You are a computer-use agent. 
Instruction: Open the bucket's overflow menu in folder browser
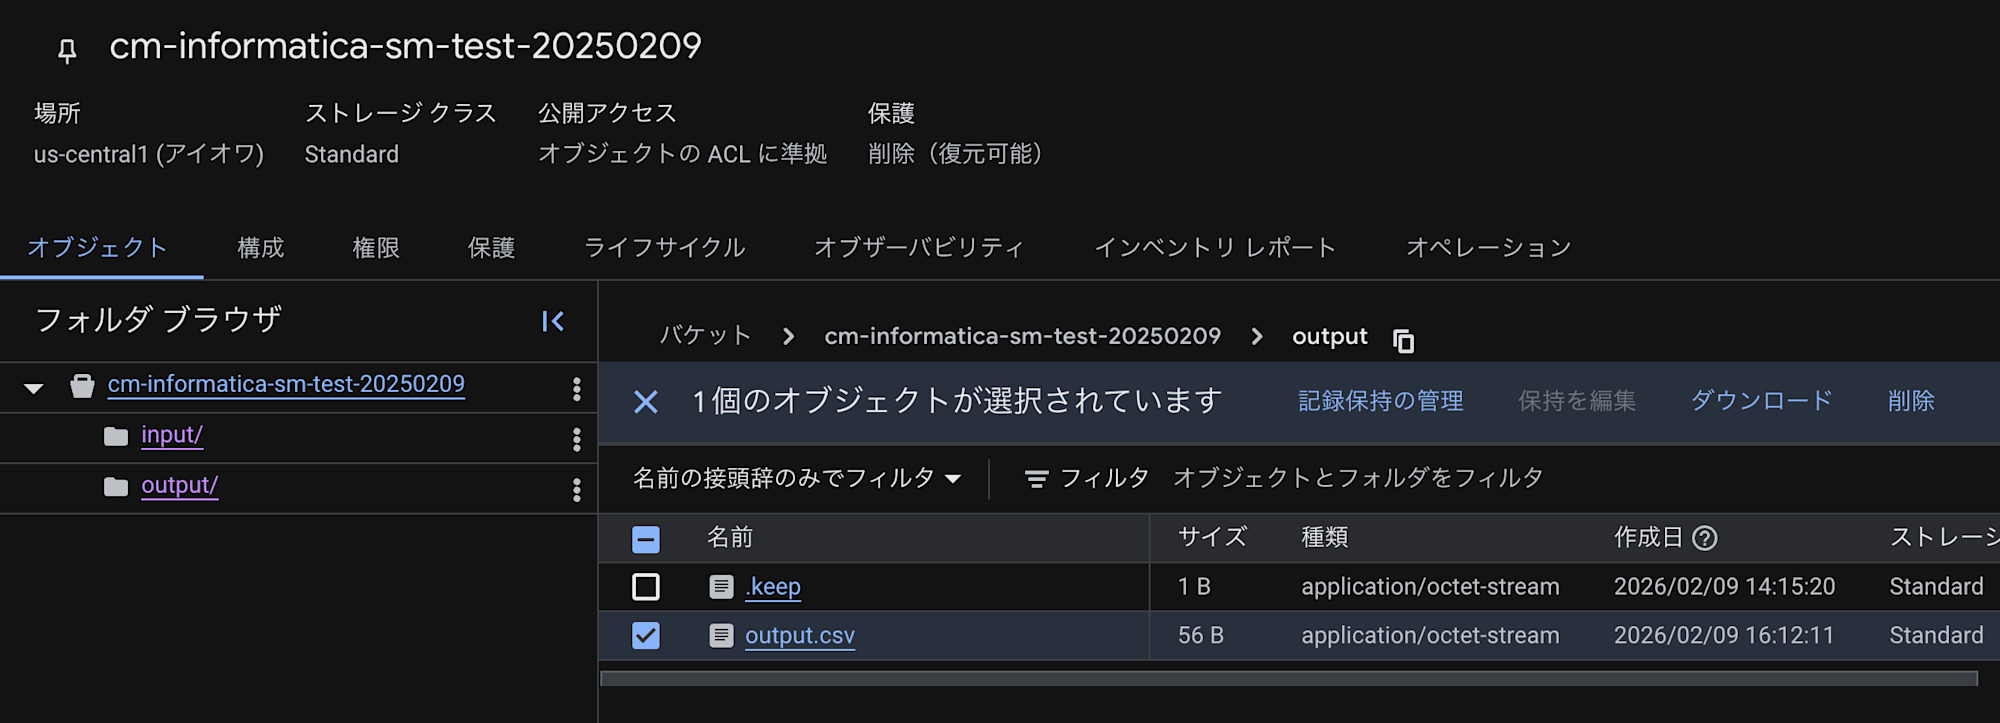pos(577,388)
